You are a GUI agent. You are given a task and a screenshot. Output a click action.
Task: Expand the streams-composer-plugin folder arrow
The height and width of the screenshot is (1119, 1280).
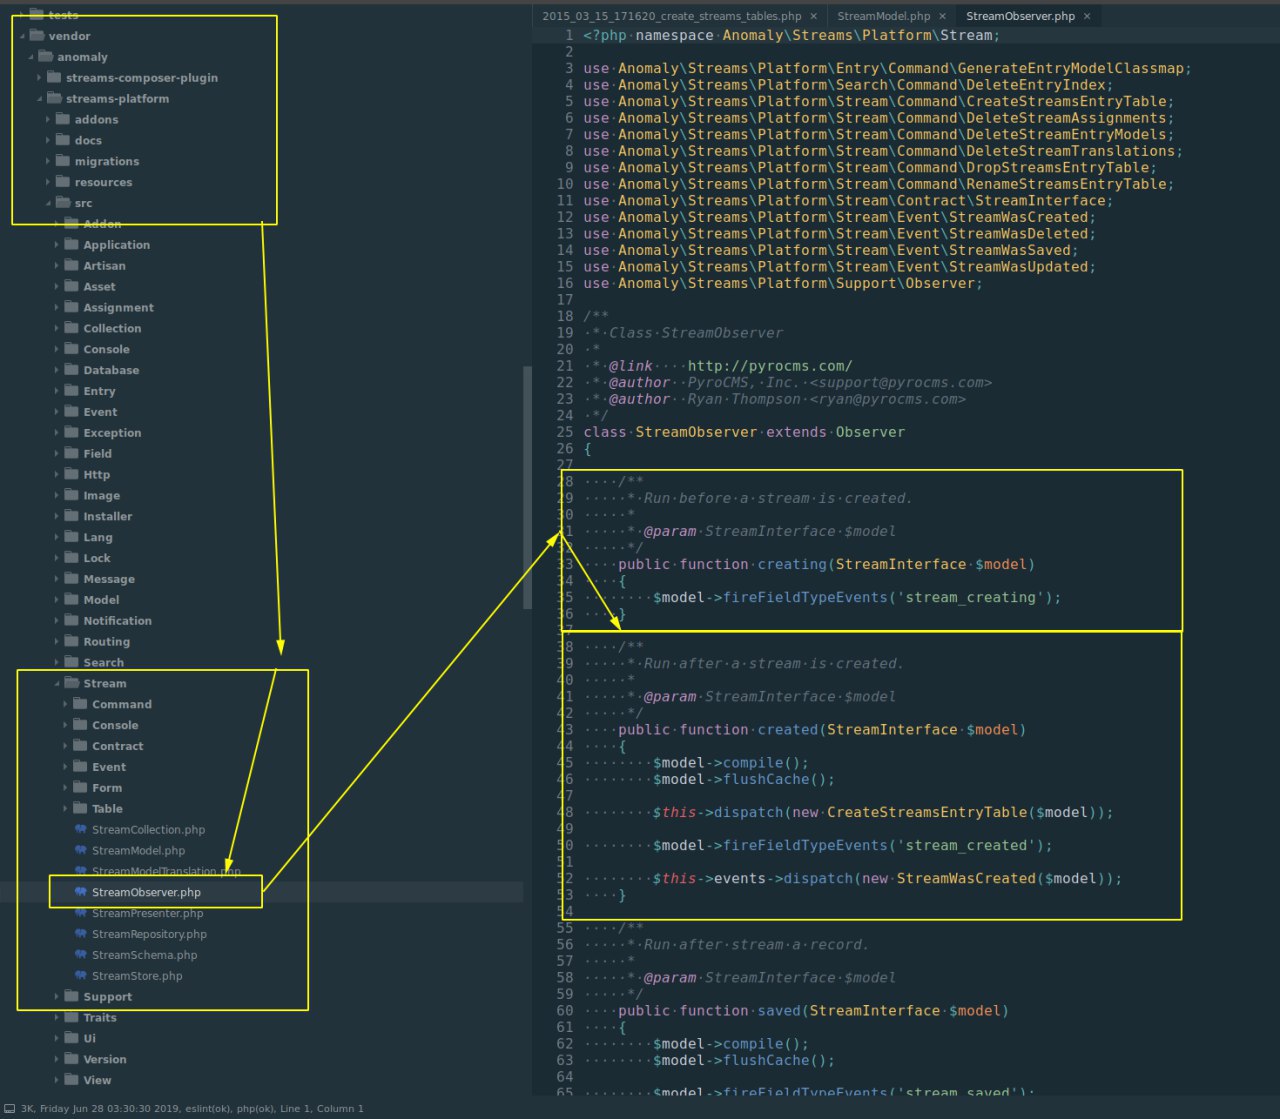coord(39,78)
